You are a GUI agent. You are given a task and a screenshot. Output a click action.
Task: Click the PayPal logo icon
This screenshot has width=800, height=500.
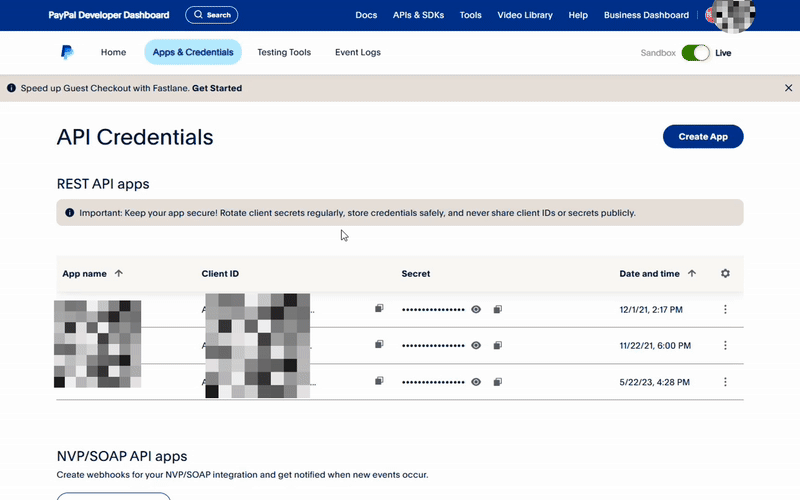point(66,52)
